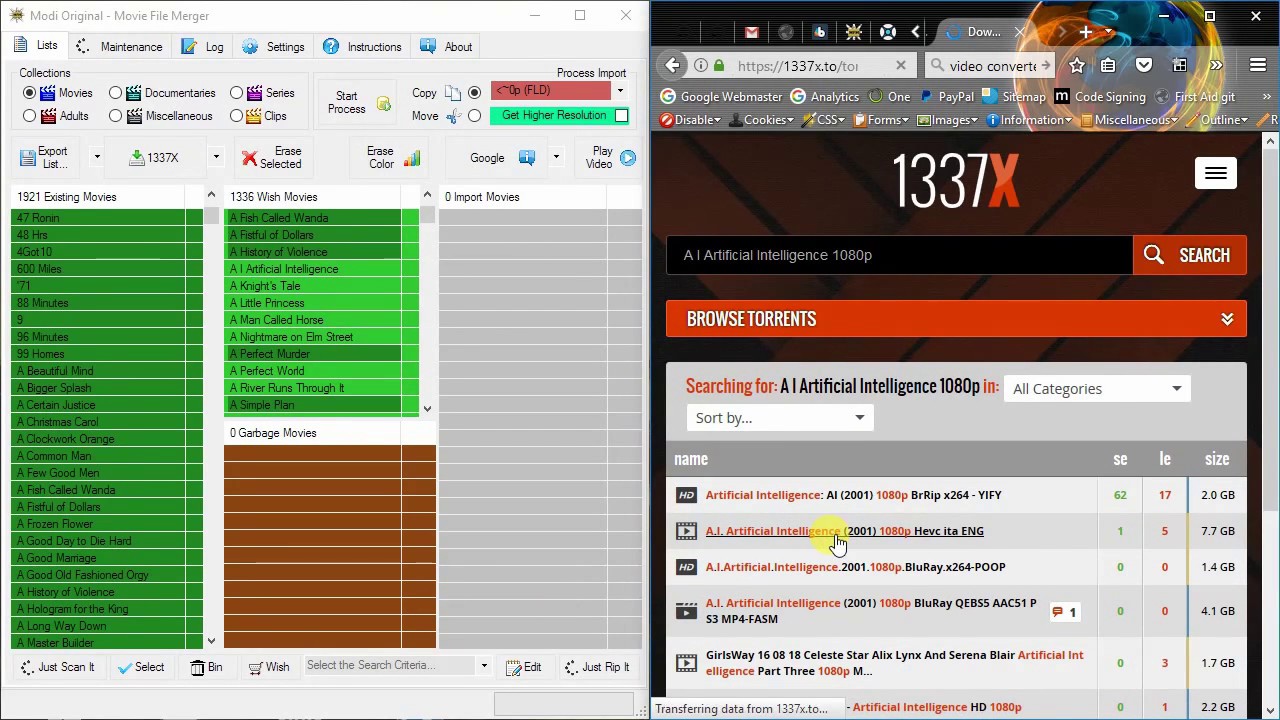Open the Export List dropdown arrow
Viewport: 1280px width, 720px height.
97,158
